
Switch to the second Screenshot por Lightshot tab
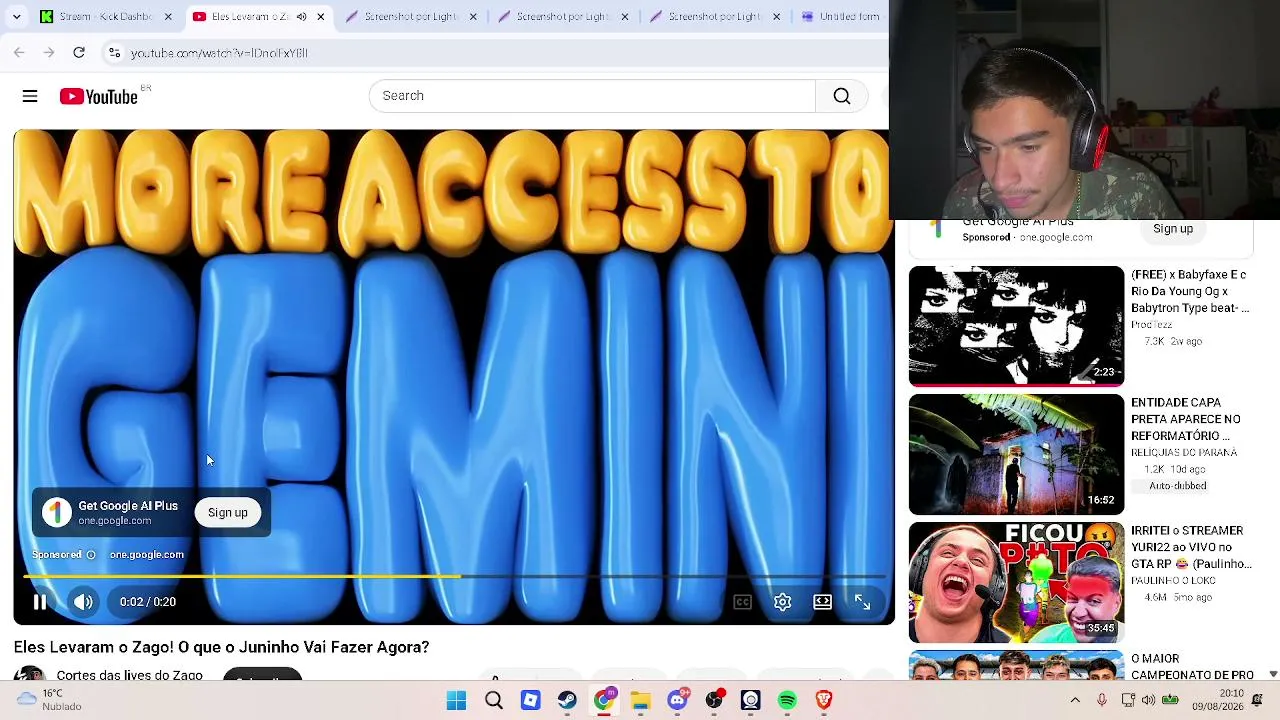(x=564, y=17)
